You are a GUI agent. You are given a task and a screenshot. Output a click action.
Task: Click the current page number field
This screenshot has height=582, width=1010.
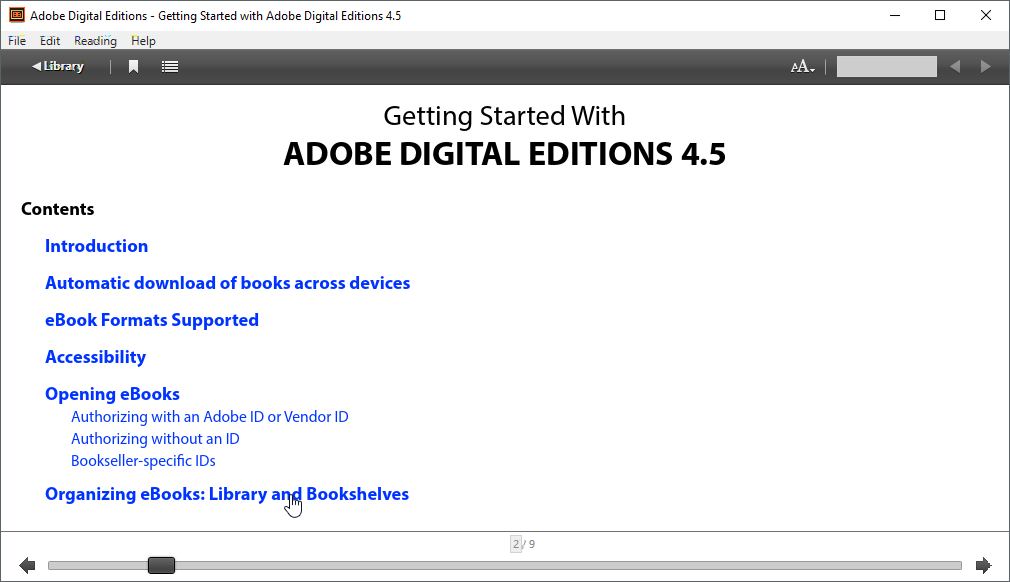pos(516,544)
